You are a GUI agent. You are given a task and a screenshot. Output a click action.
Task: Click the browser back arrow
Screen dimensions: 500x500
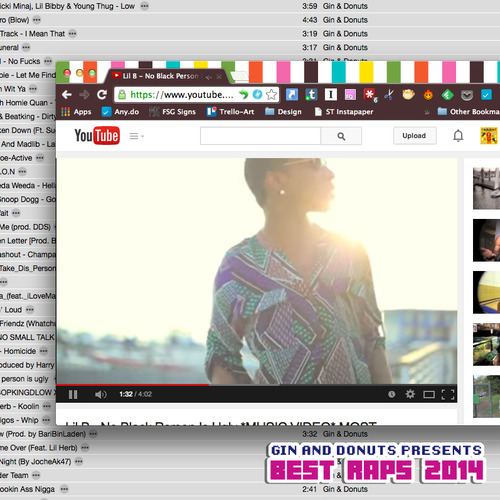point(67,95)
